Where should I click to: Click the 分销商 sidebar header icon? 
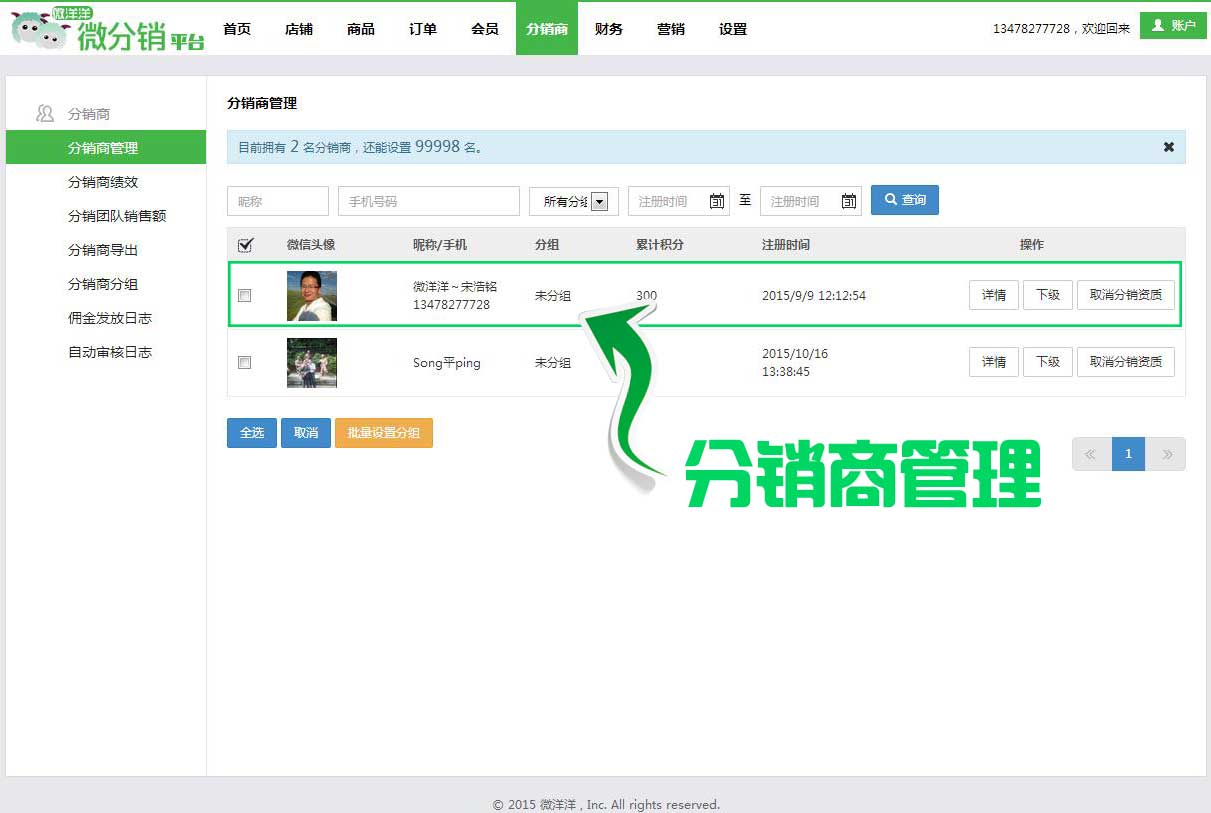45,114
